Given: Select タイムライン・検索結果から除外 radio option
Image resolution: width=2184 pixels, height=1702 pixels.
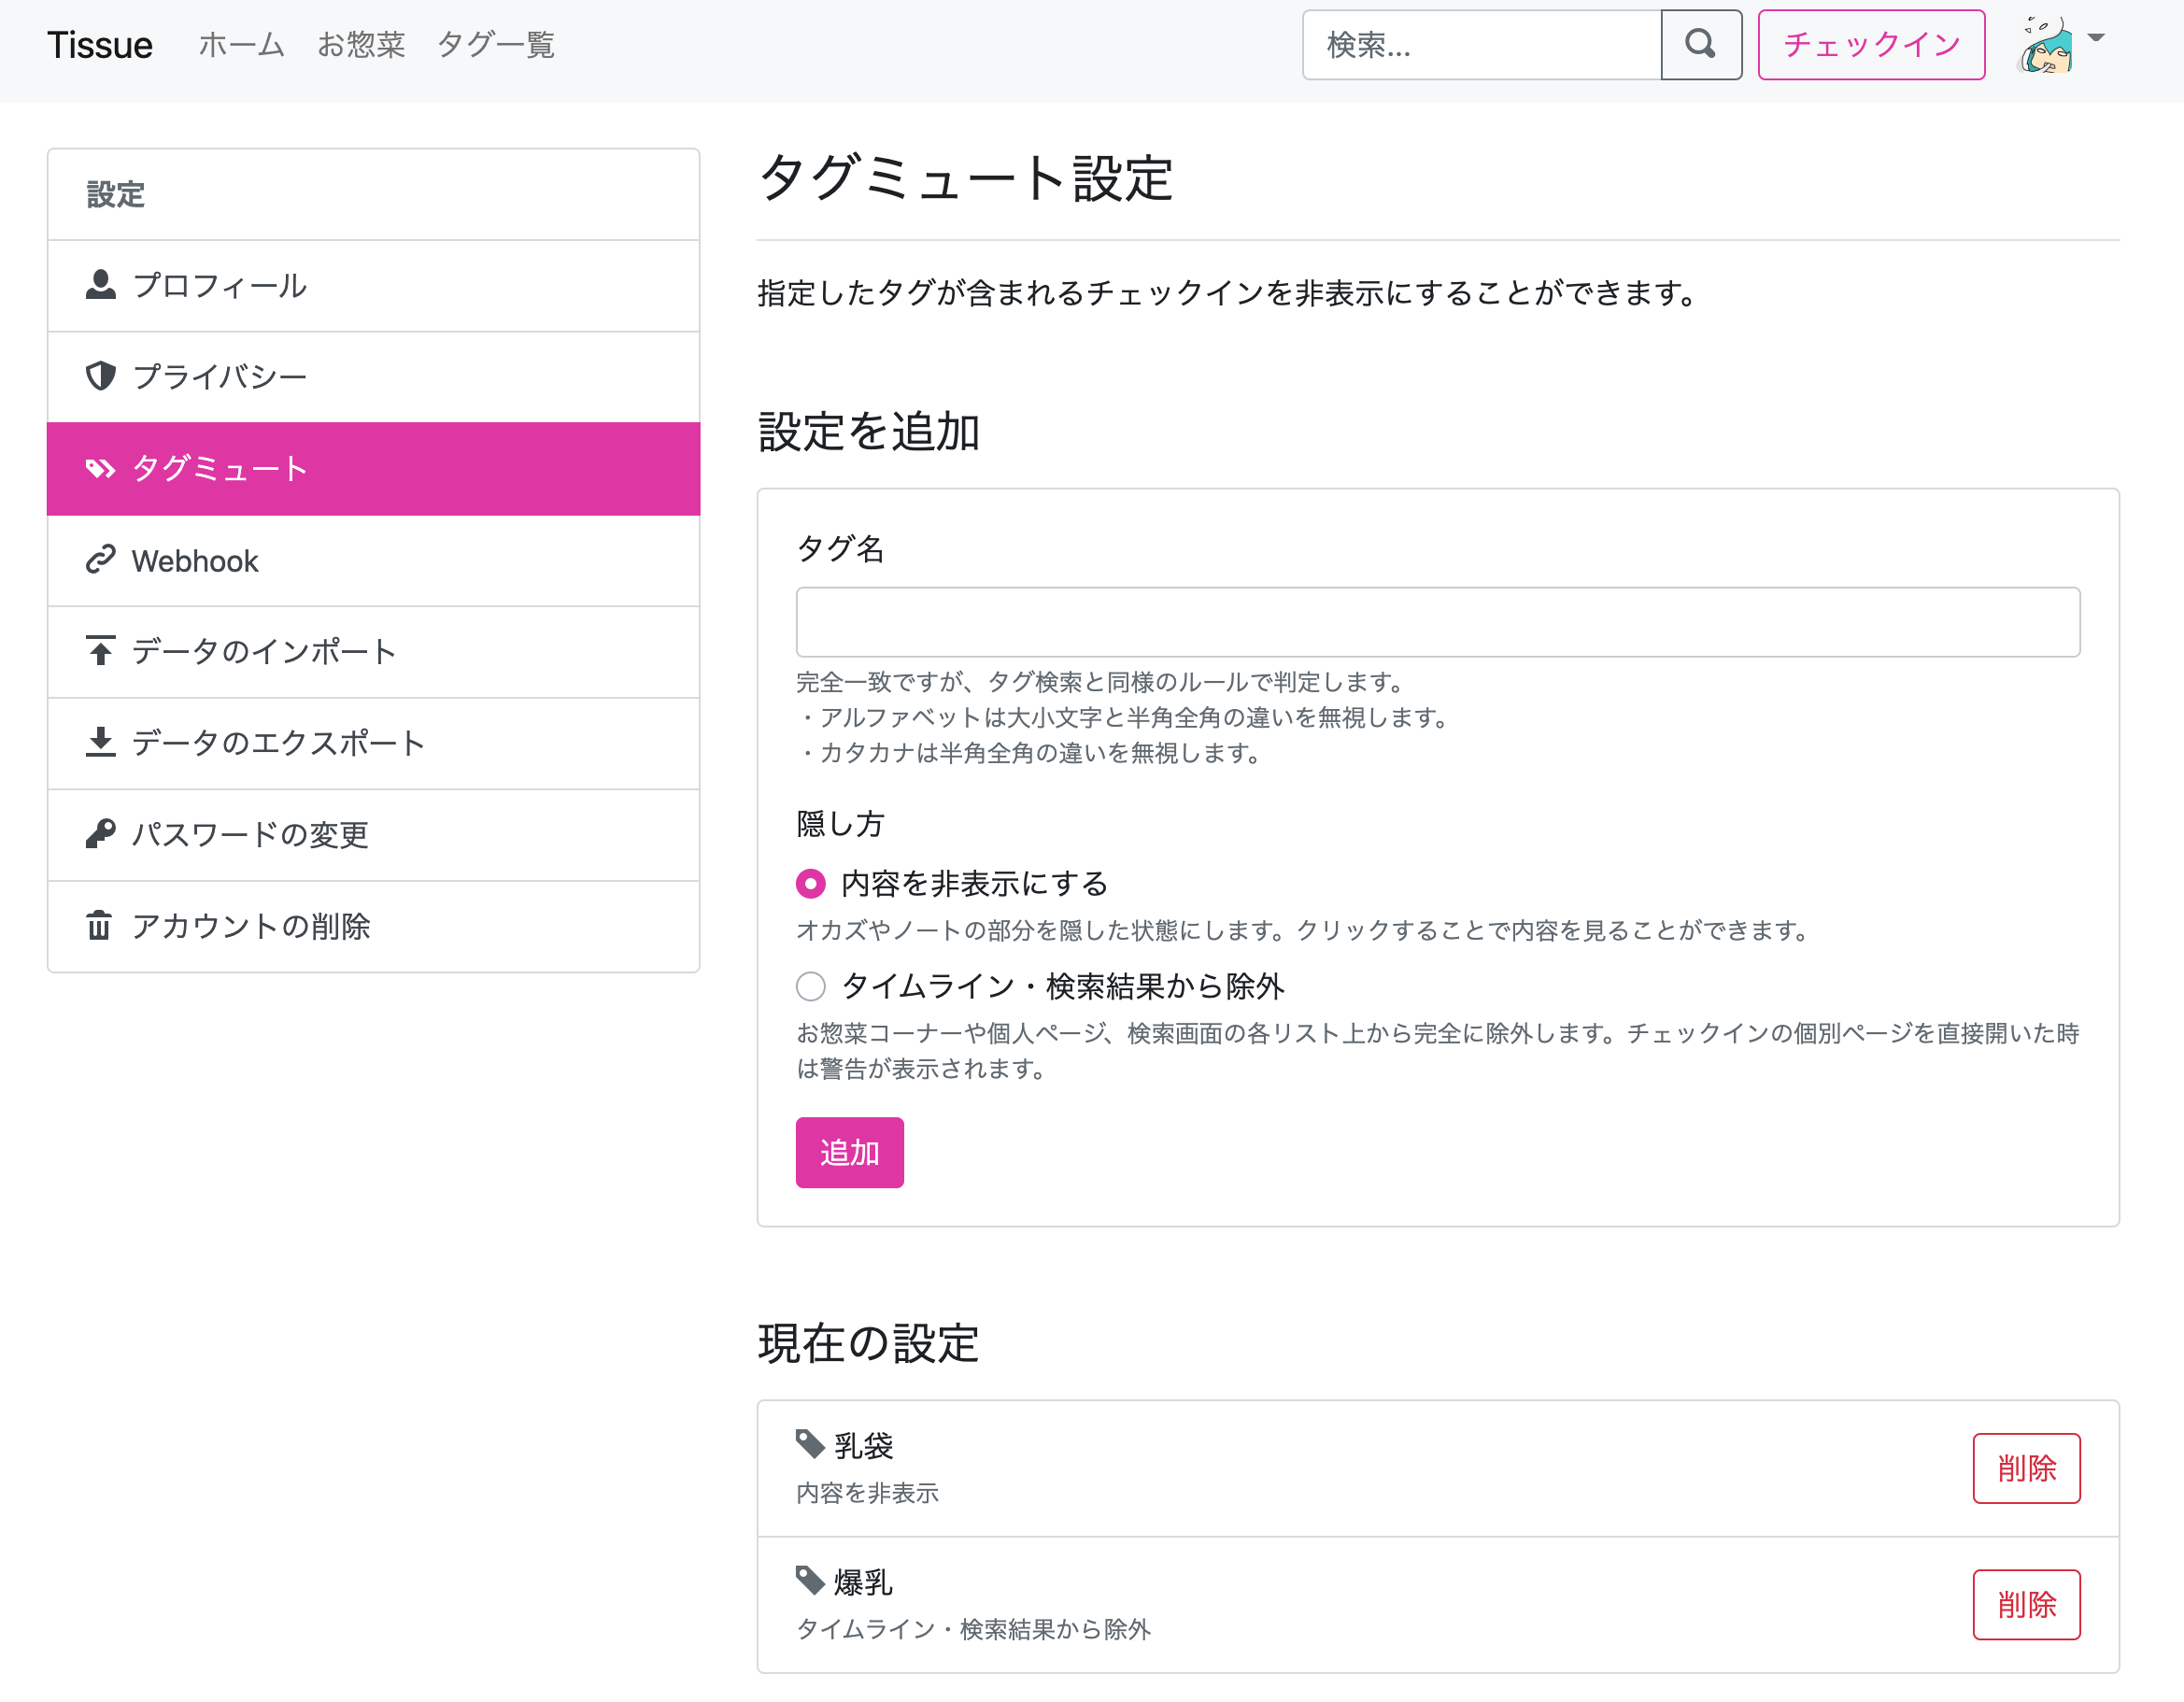Looking at the screenshot, I should (810, 987).
